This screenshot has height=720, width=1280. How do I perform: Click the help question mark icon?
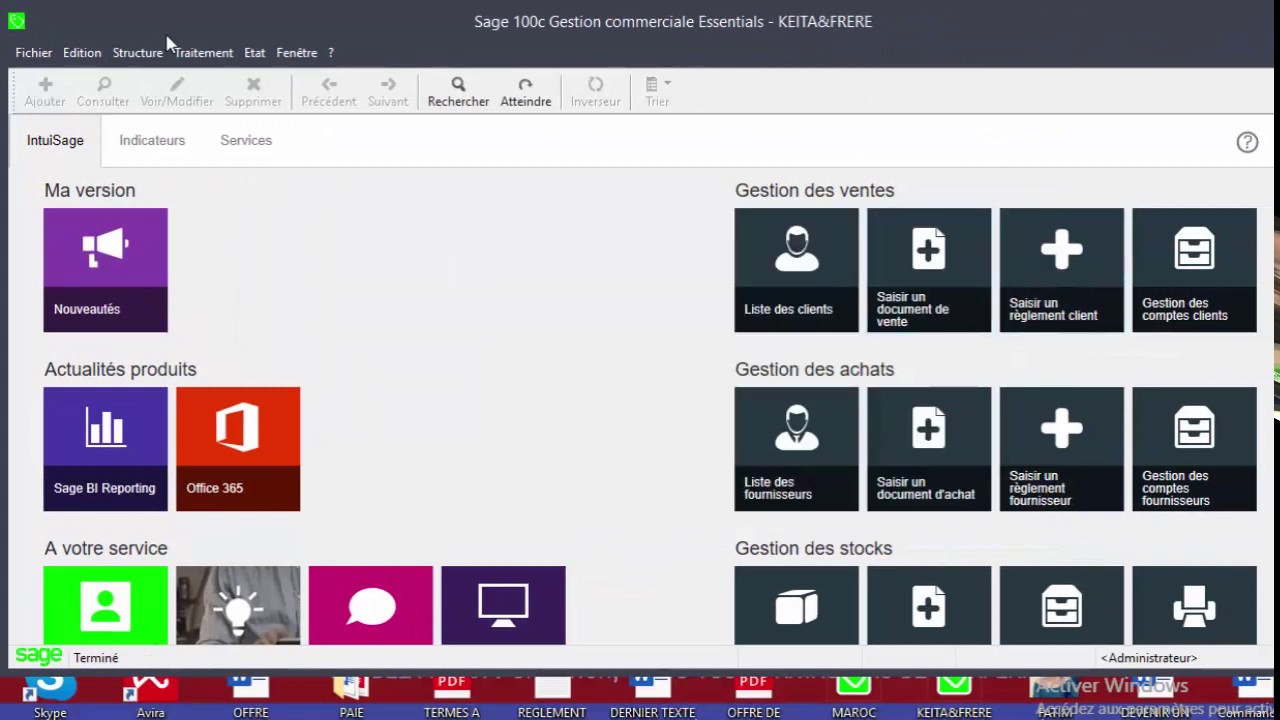(1247, 142)
